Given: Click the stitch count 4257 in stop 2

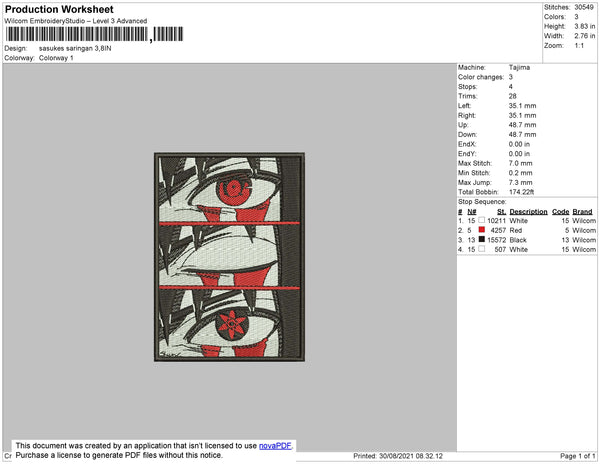Looking at the screenshot, I should [x=498, y=230].
